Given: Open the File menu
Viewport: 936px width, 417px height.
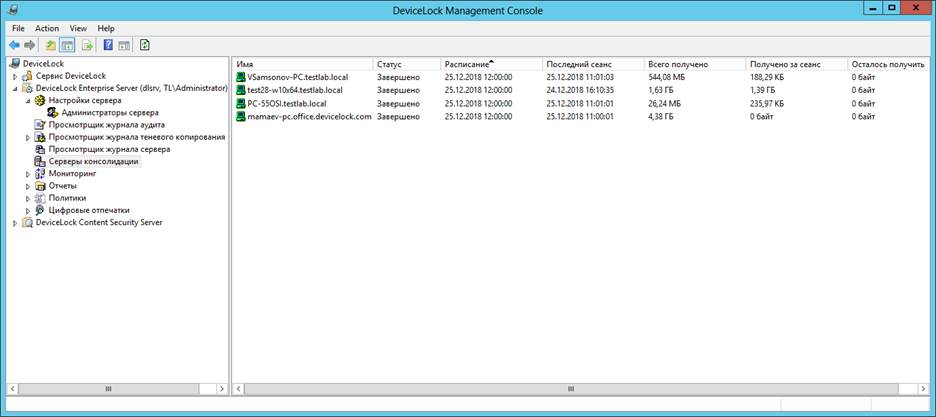Looking at the screenshot, I should pos(18,28).
